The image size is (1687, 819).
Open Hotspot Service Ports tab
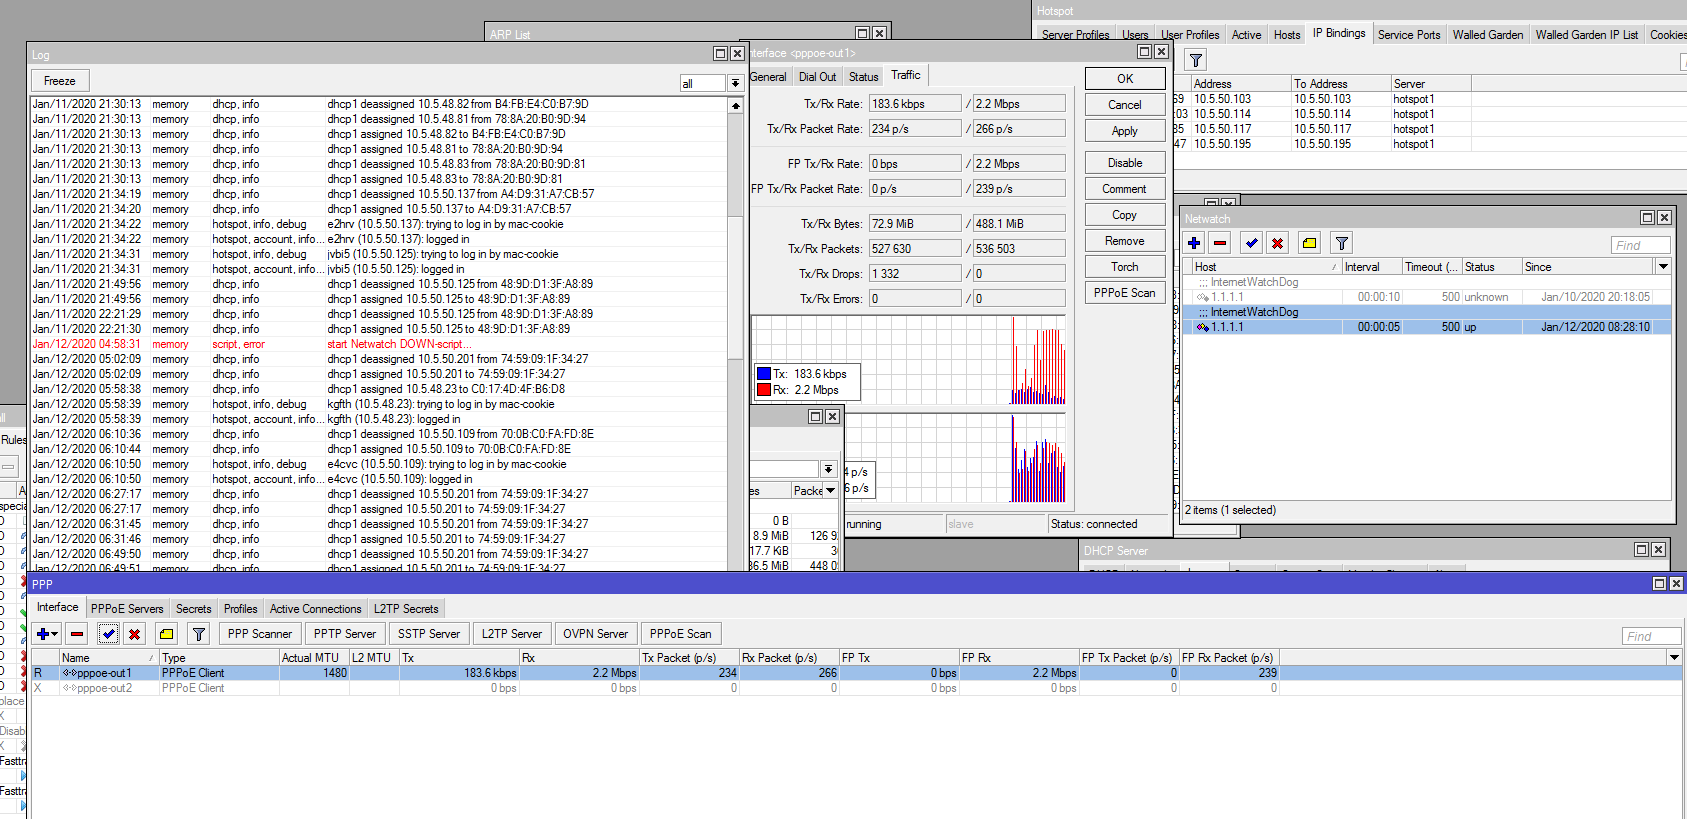tap(1408, 35)
